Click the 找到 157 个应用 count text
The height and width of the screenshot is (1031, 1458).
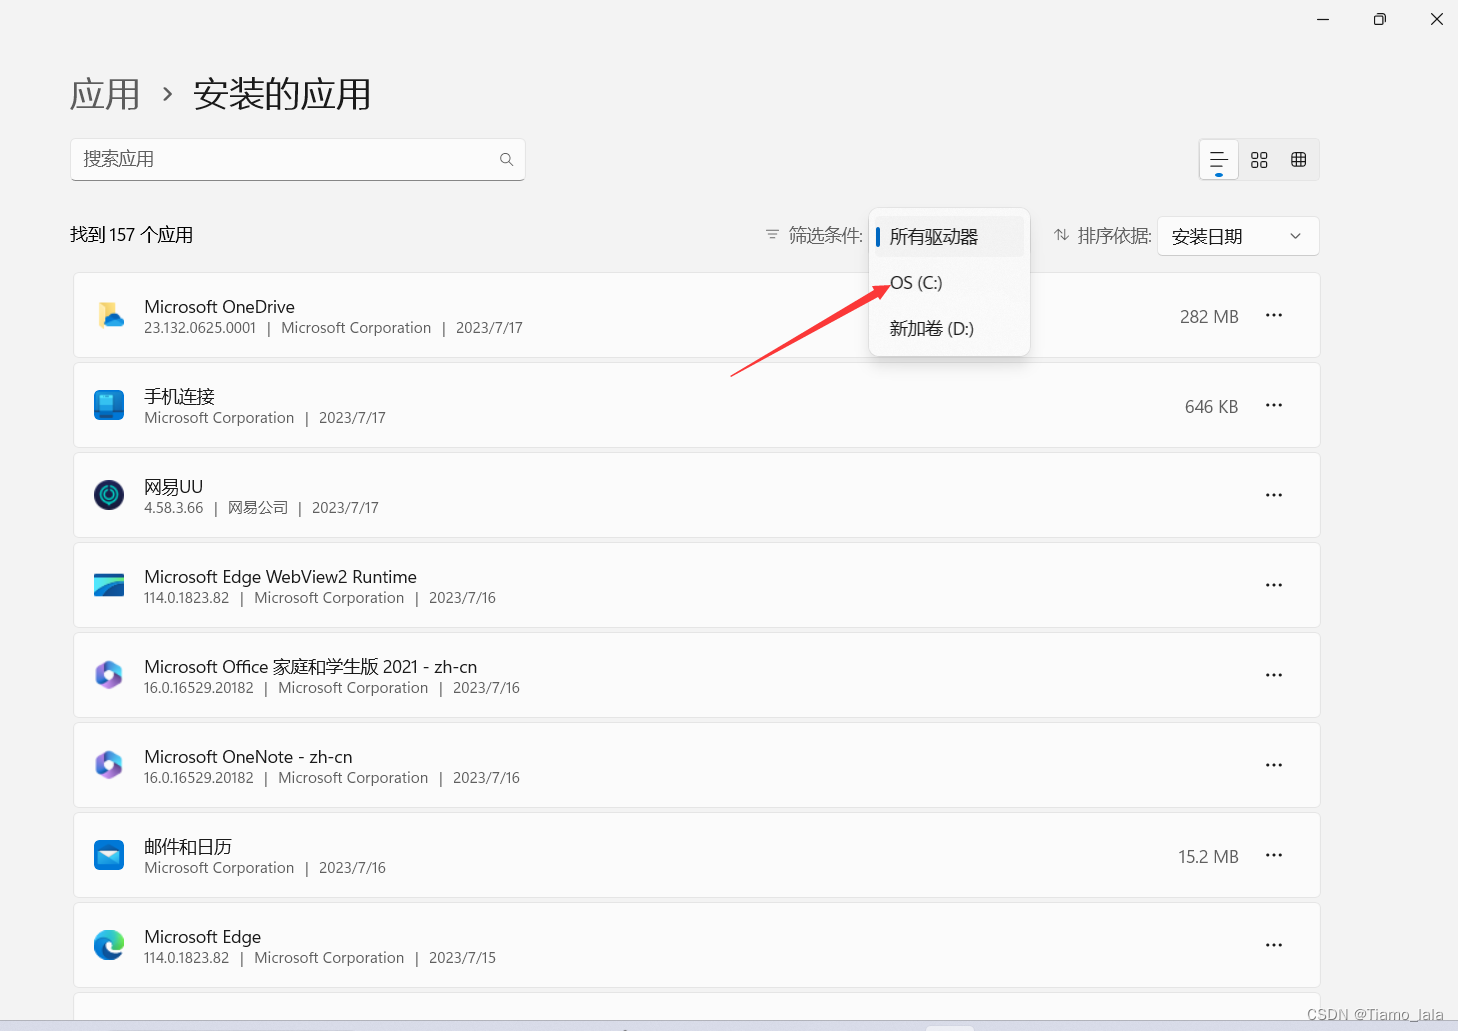point(132,235)
